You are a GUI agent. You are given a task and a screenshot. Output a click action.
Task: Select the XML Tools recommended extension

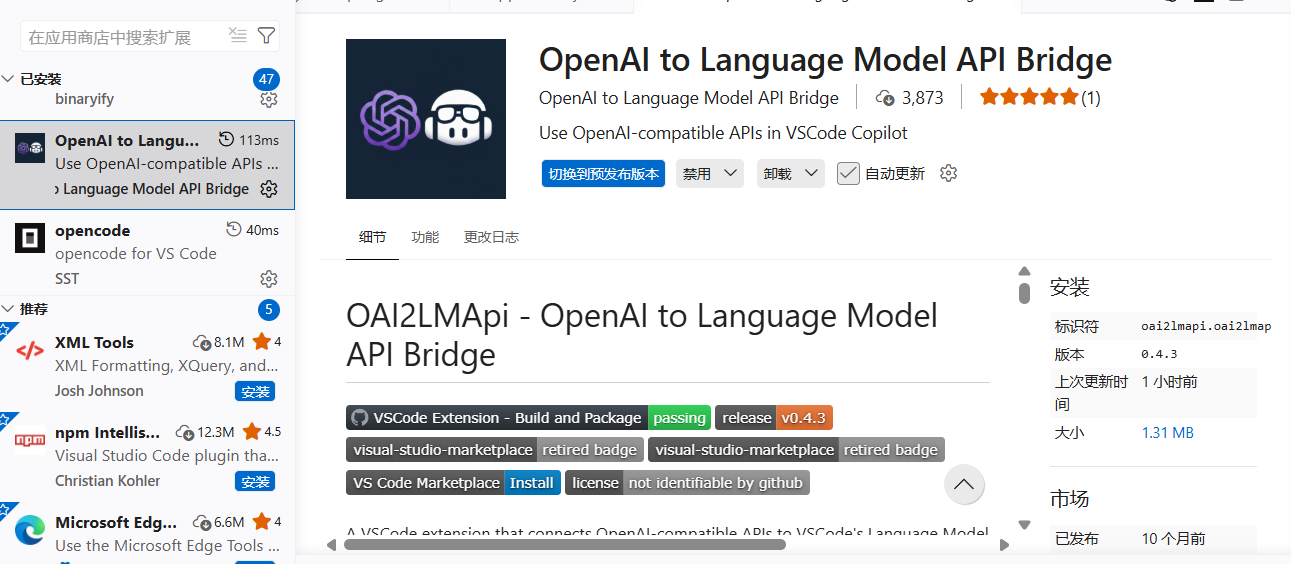(x=147, y=366)
